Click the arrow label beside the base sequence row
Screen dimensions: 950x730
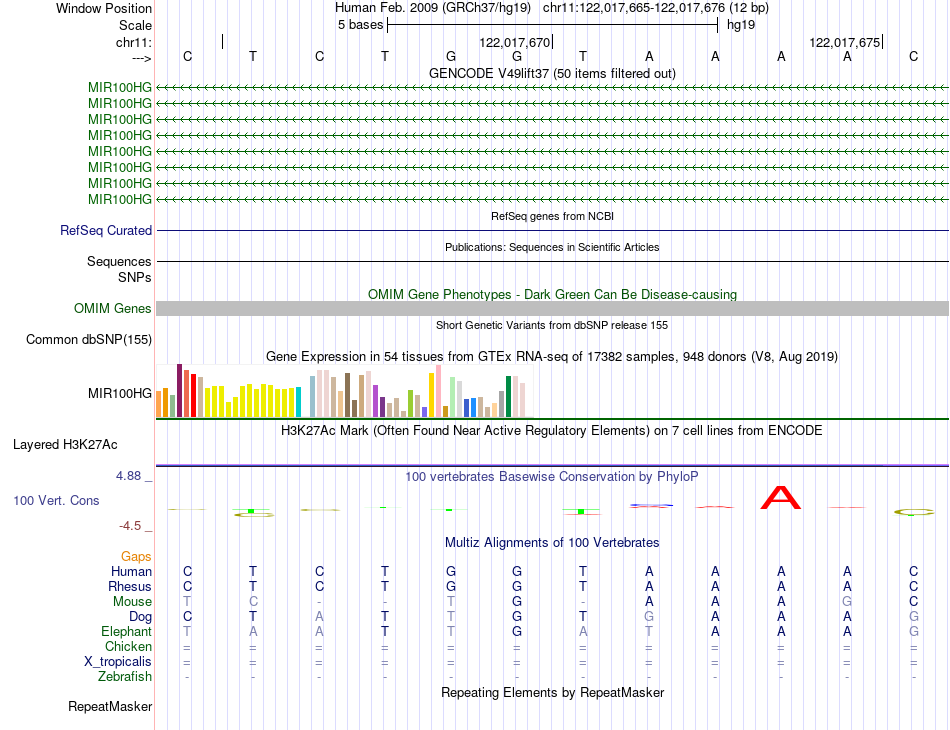142,58
